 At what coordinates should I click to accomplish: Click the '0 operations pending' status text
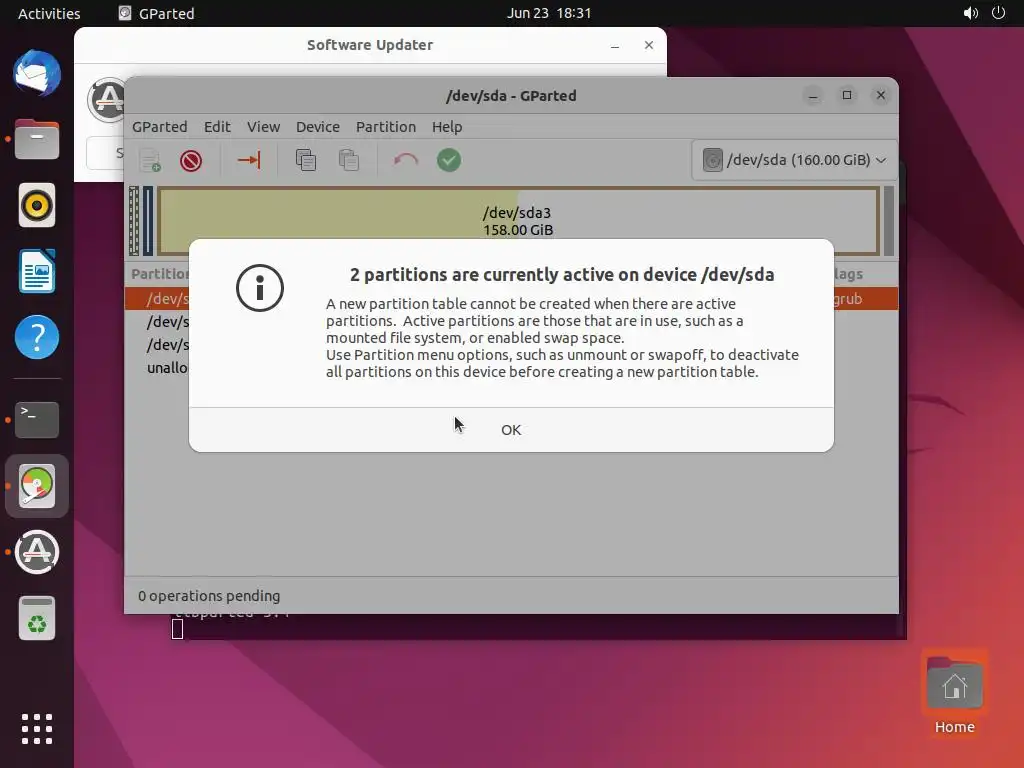click(x=209, y=596)
